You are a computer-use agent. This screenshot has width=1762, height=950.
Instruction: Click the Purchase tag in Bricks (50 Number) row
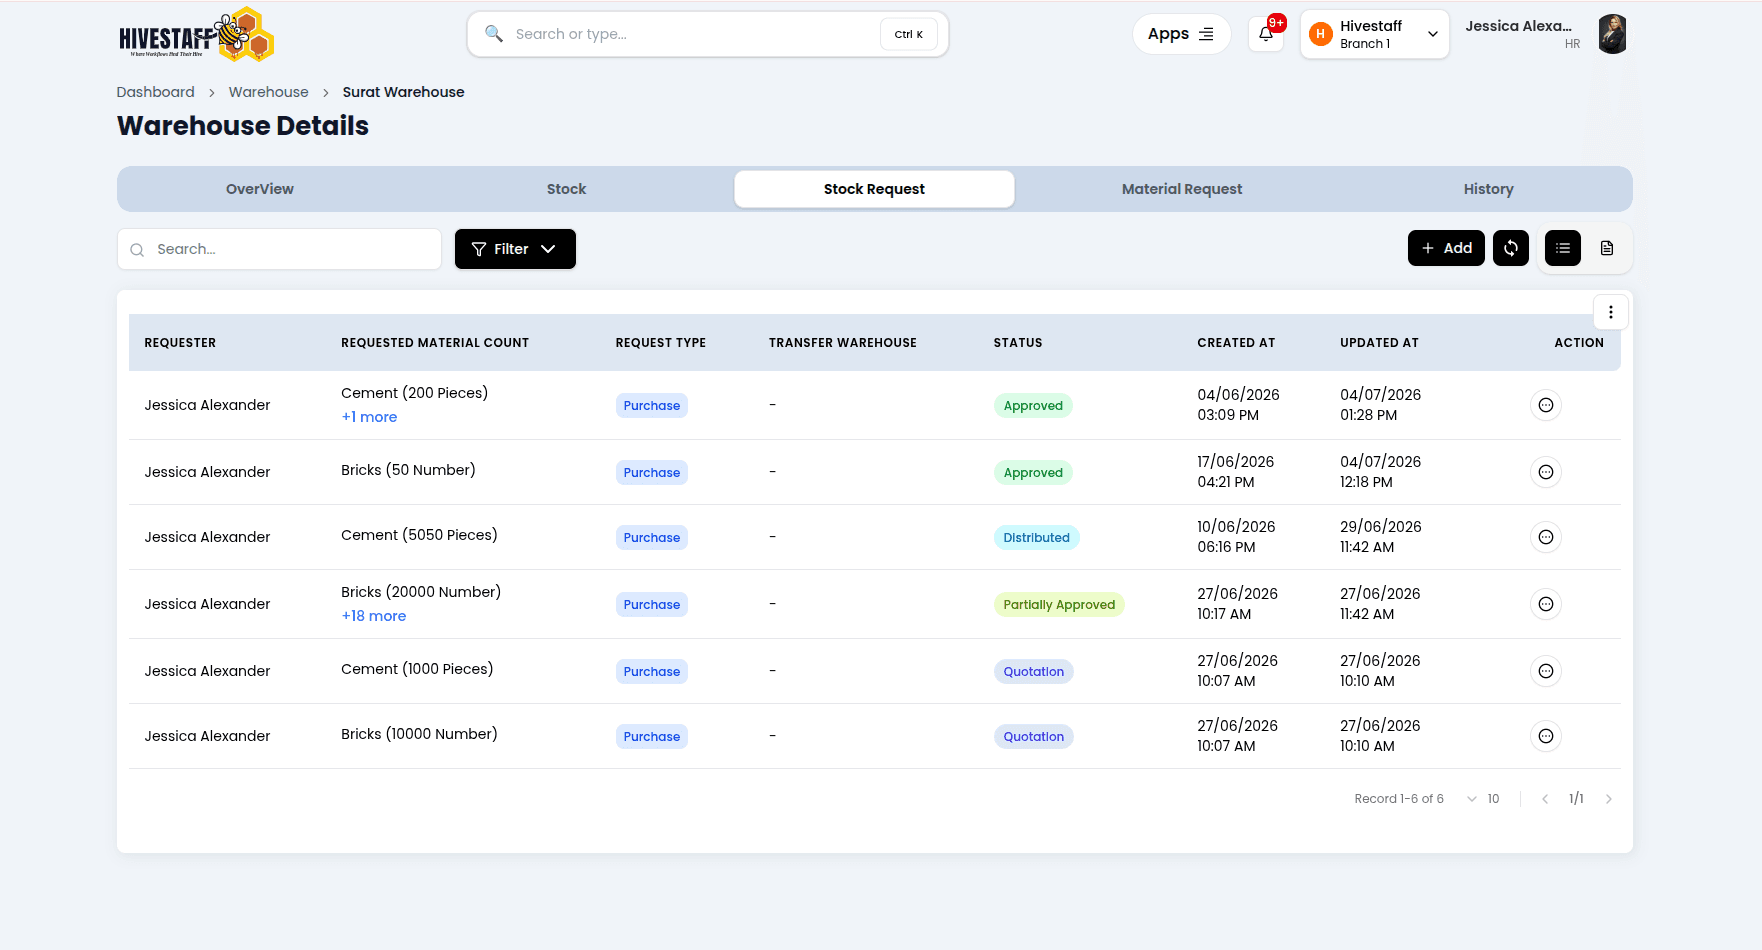[x=652, y=472]
